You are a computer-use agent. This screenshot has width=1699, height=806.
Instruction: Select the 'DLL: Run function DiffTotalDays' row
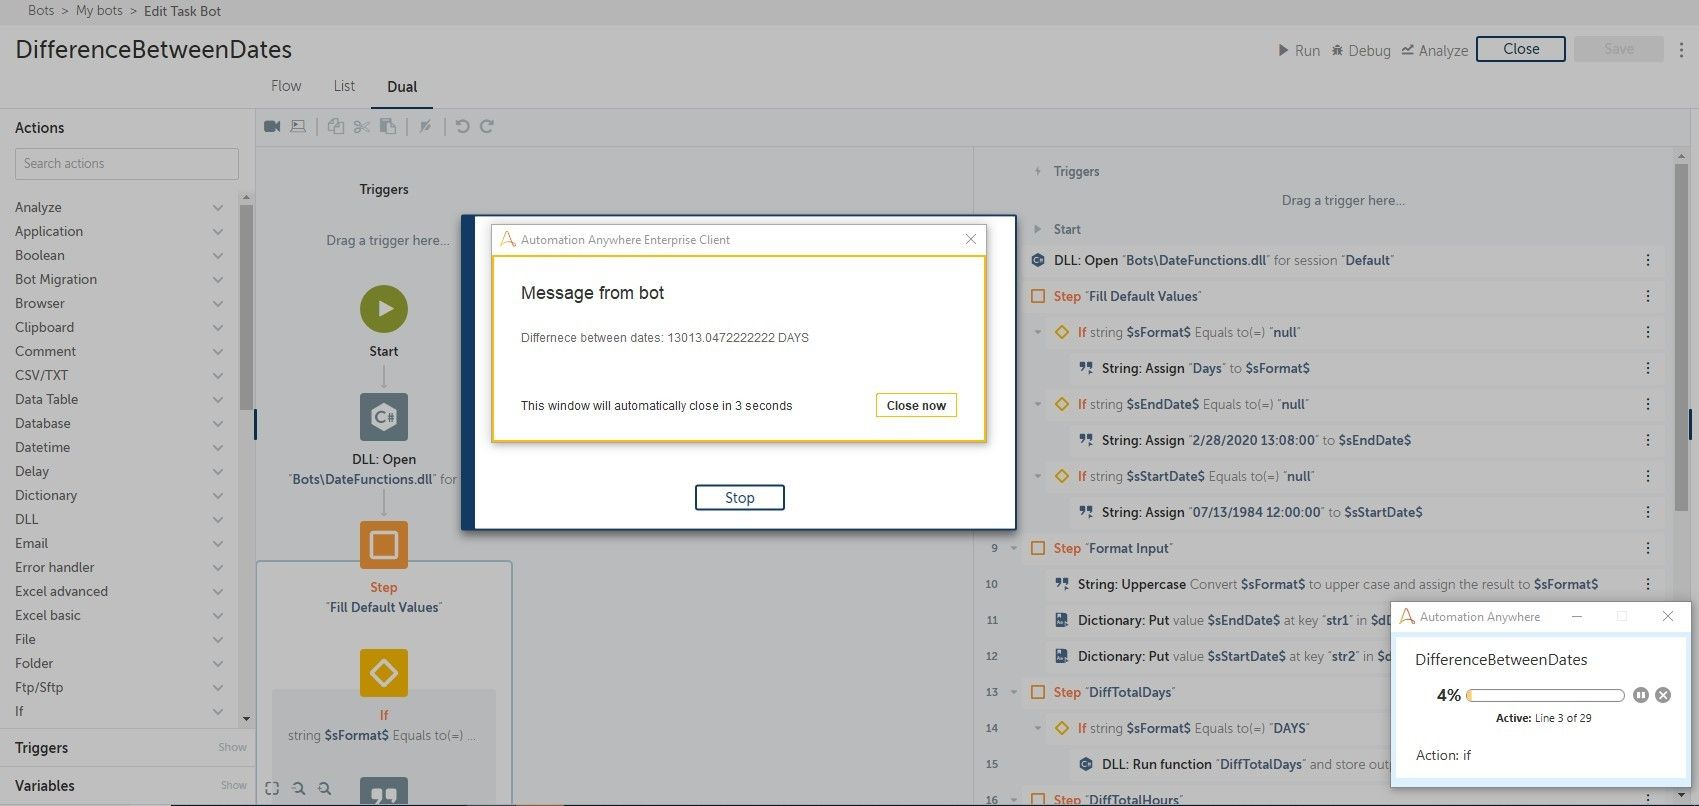(x=1233, y=764)
